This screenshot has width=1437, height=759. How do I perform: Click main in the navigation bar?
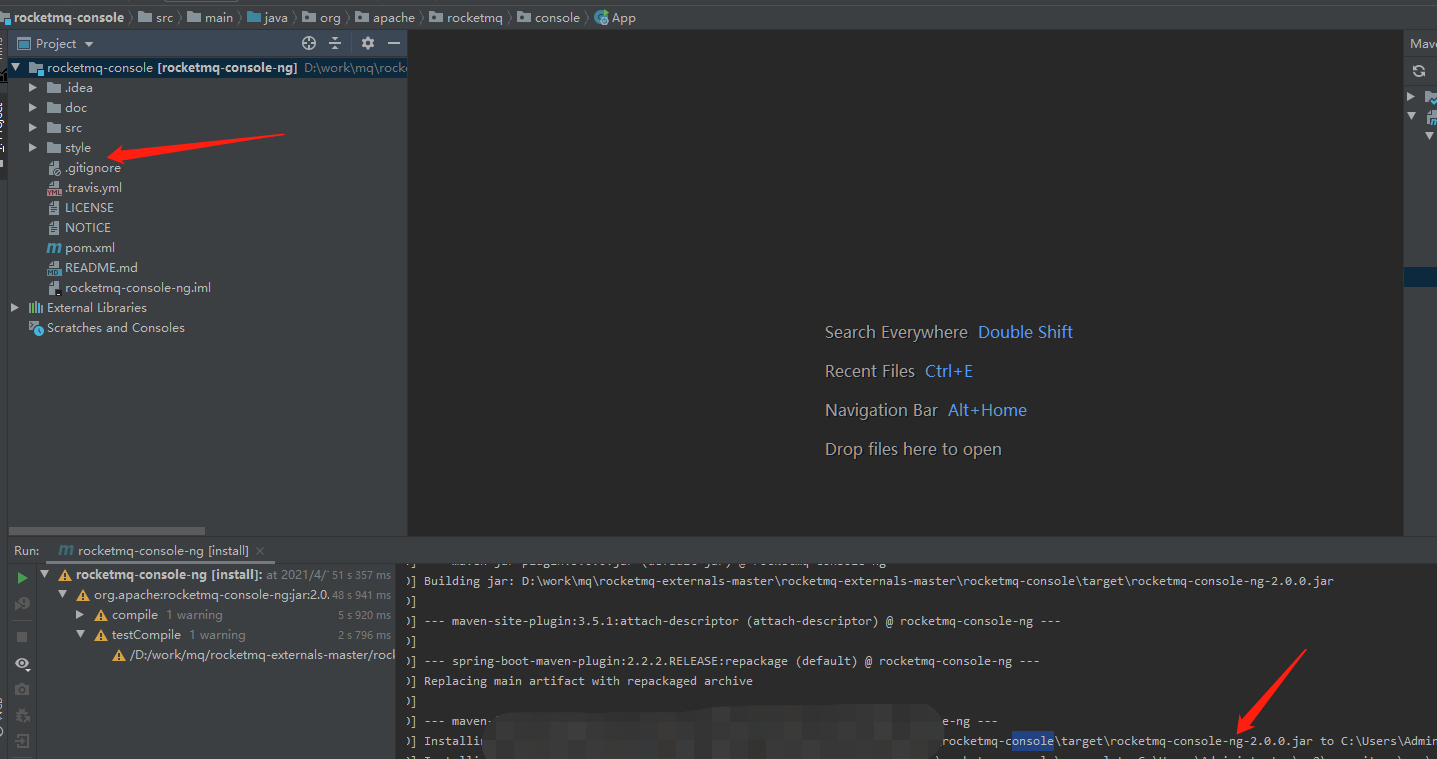point(219,17)
